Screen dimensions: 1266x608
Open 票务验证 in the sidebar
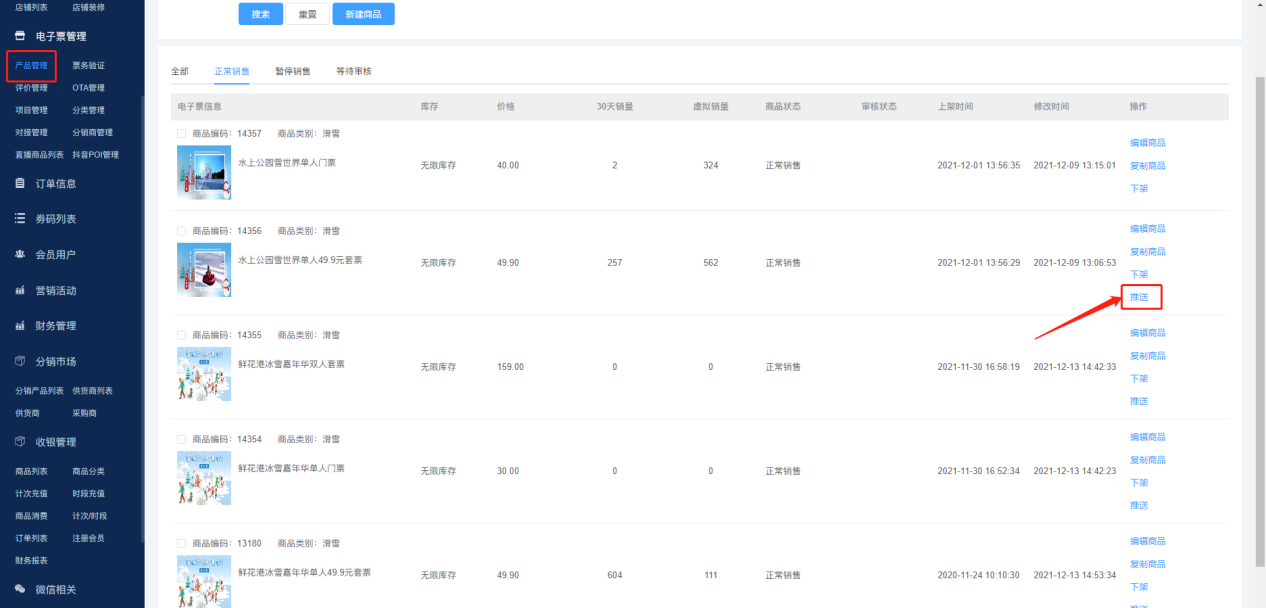click(88, 66)
